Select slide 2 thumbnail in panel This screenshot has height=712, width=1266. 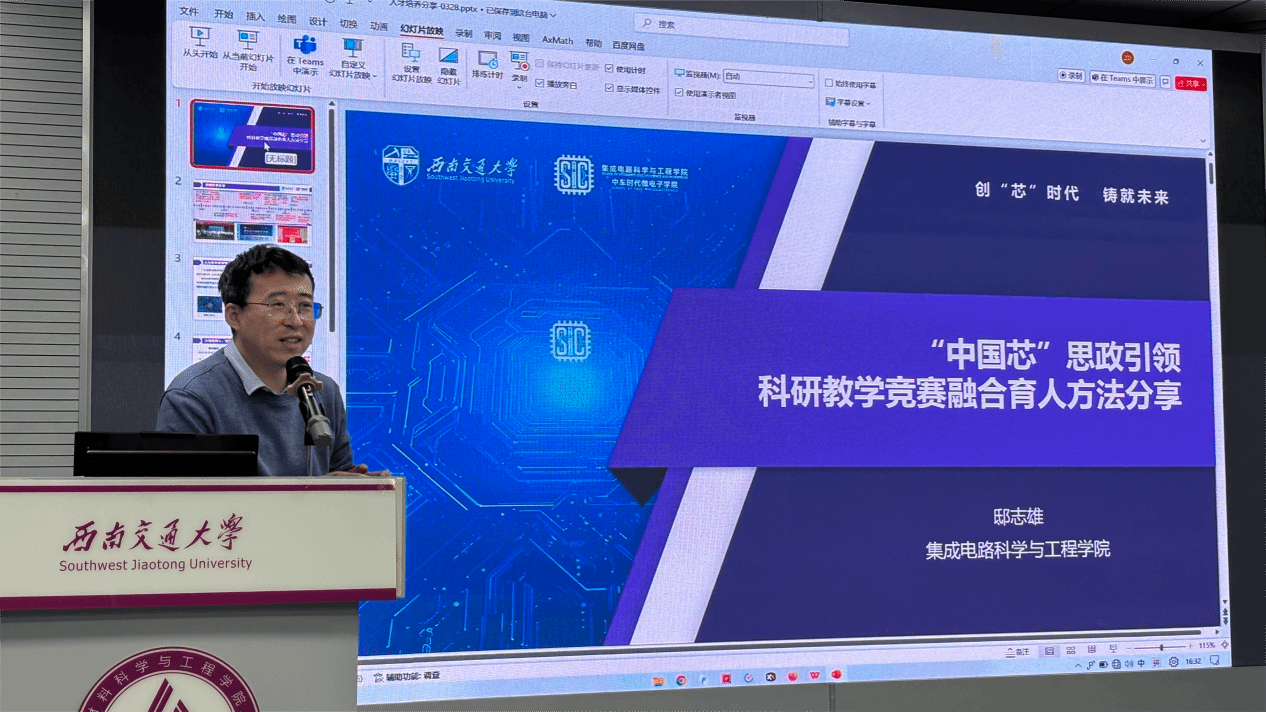tap(253, 213)
